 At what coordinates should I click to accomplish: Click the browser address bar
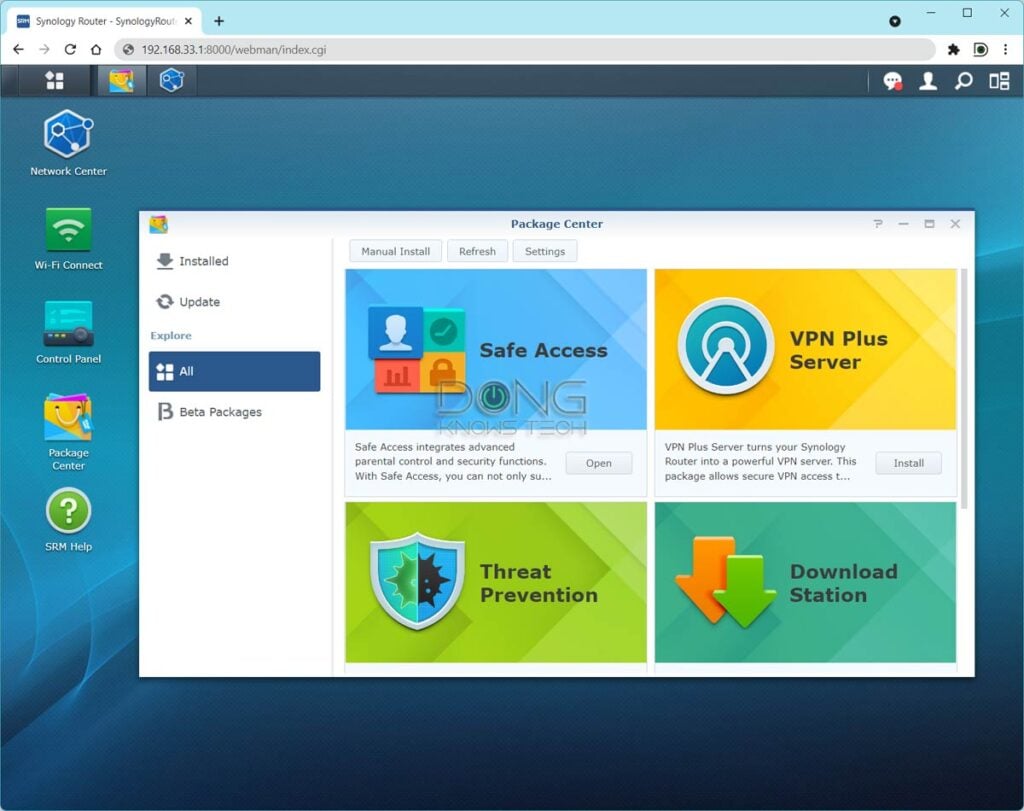pyautogui.click(x=525, y=50)
